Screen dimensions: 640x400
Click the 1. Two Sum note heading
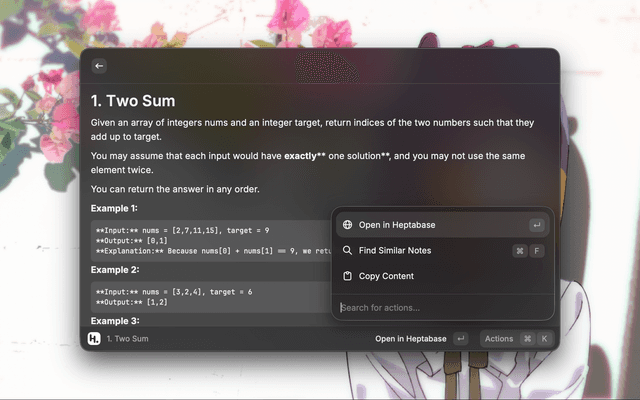[x=133, y=101]
